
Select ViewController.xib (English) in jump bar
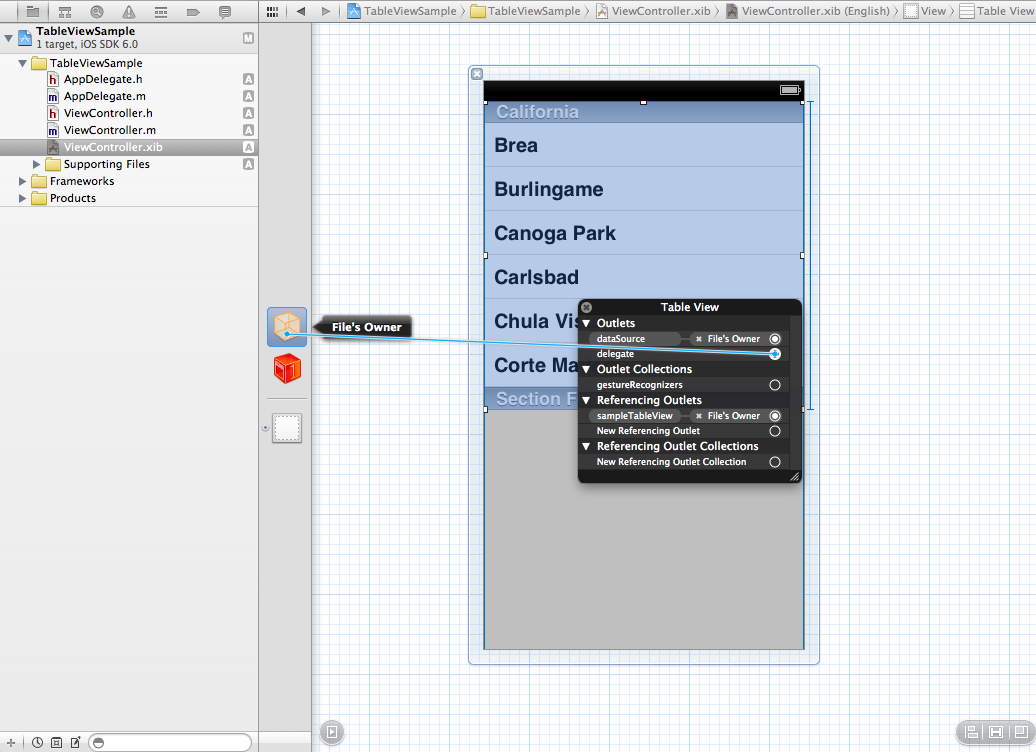click(808, 11)
